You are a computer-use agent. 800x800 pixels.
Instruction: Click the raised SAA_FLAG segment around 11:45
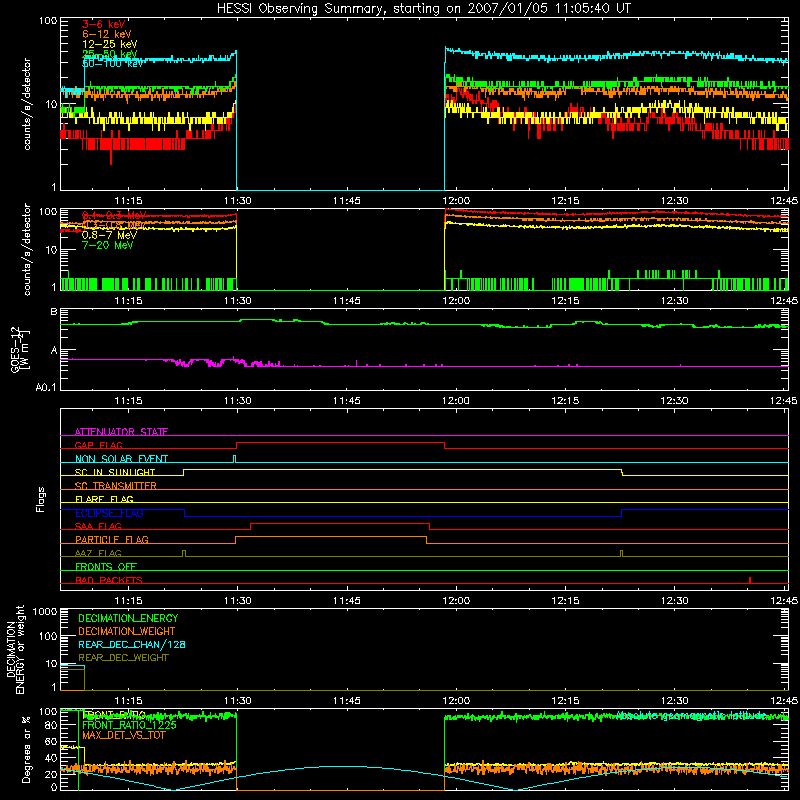click(x=340, y=523)
